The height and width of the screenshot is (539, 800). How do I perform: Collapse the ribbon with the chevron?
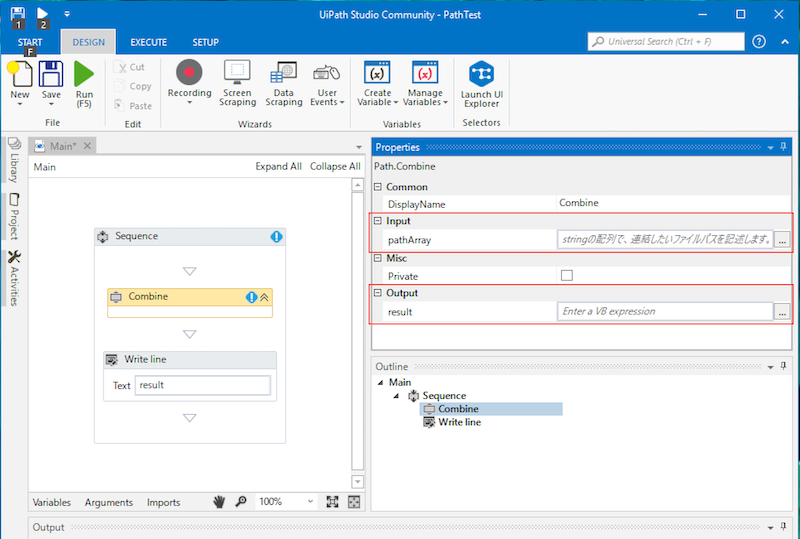coord(785,42)
